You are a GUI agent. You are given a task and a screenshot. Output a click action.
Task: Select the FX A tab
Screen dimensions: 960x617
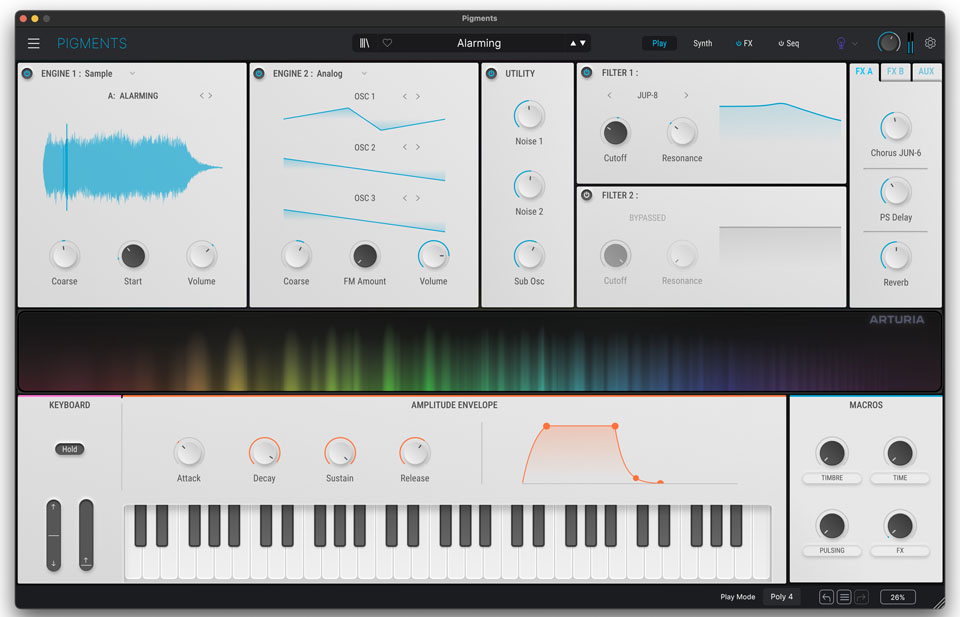[864, 72]
